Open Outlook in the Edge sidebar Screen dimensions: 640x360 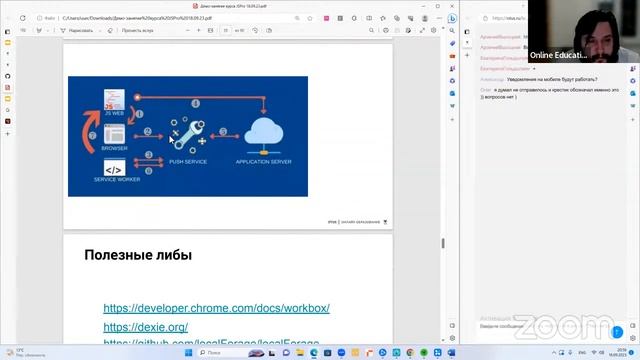click(x=452, y=93)
